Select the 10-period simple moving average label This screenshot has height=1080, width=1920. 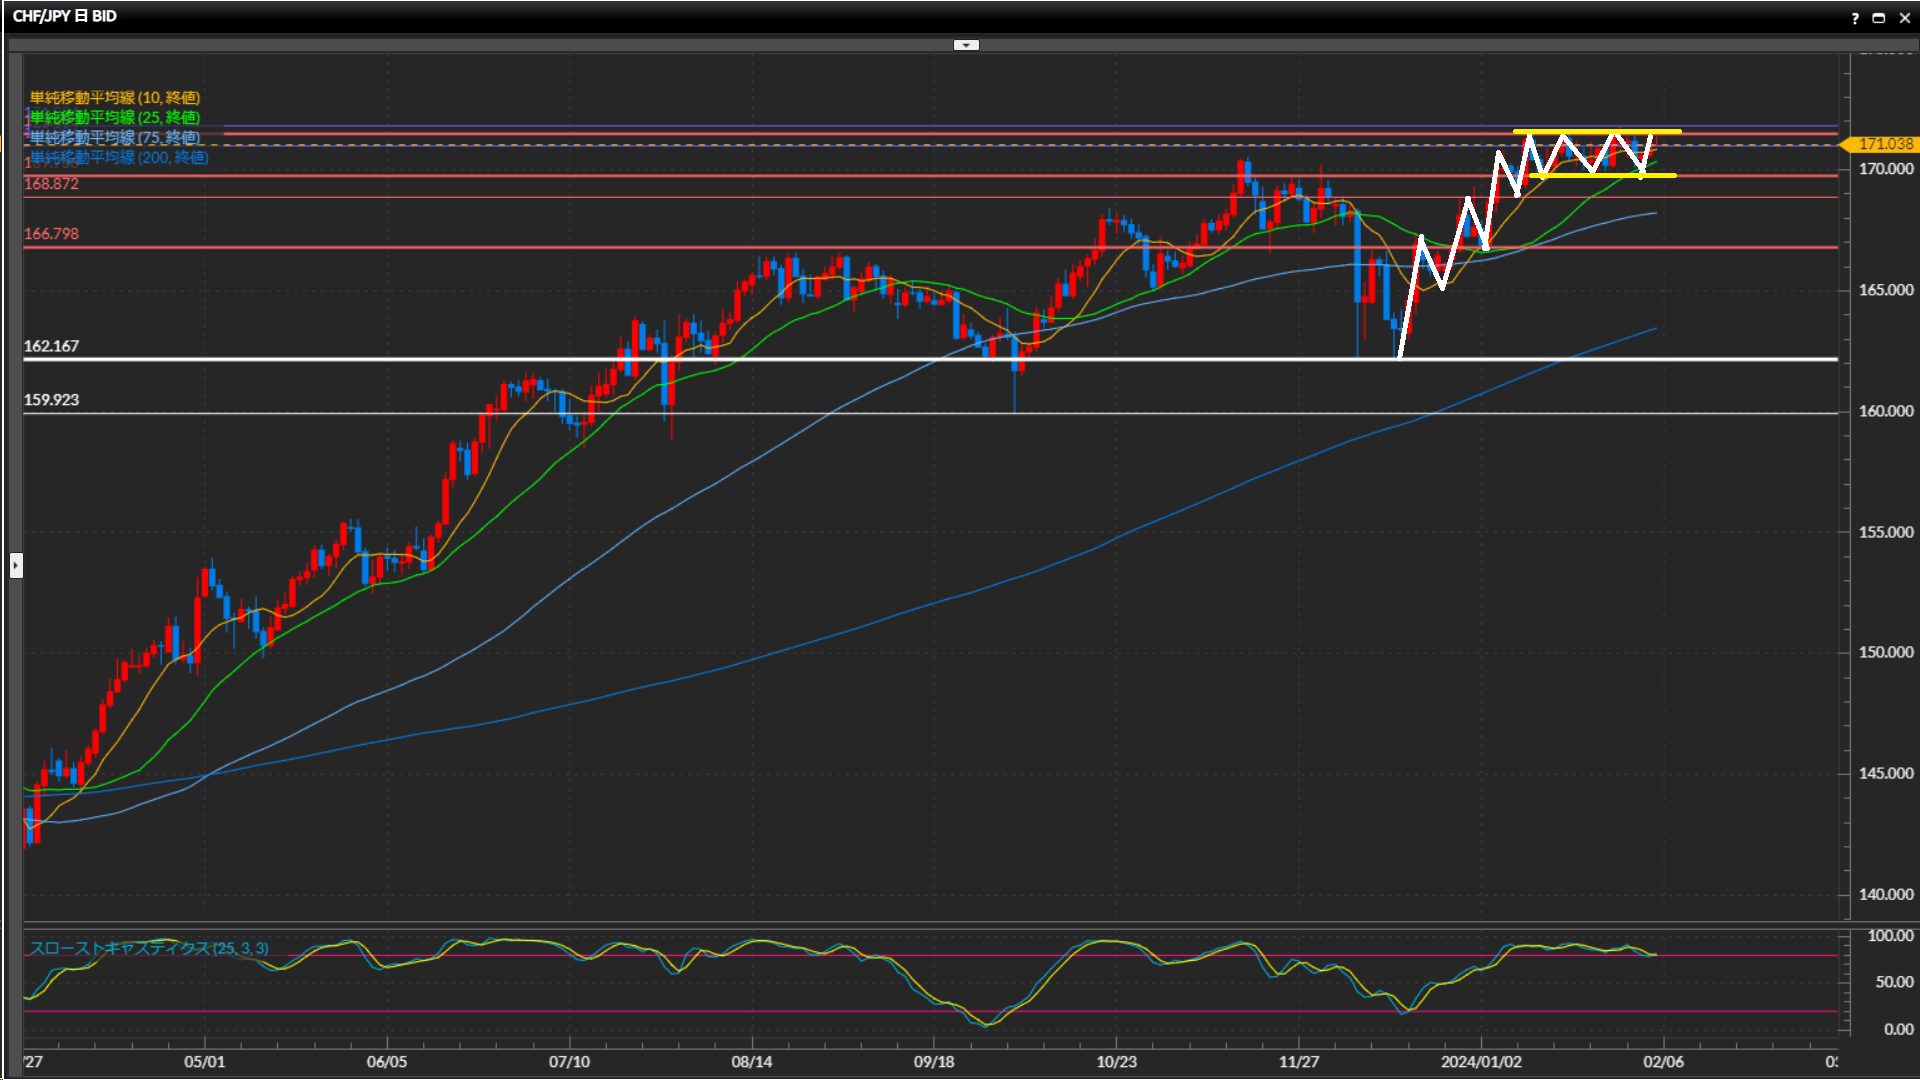tap(115, 97)
